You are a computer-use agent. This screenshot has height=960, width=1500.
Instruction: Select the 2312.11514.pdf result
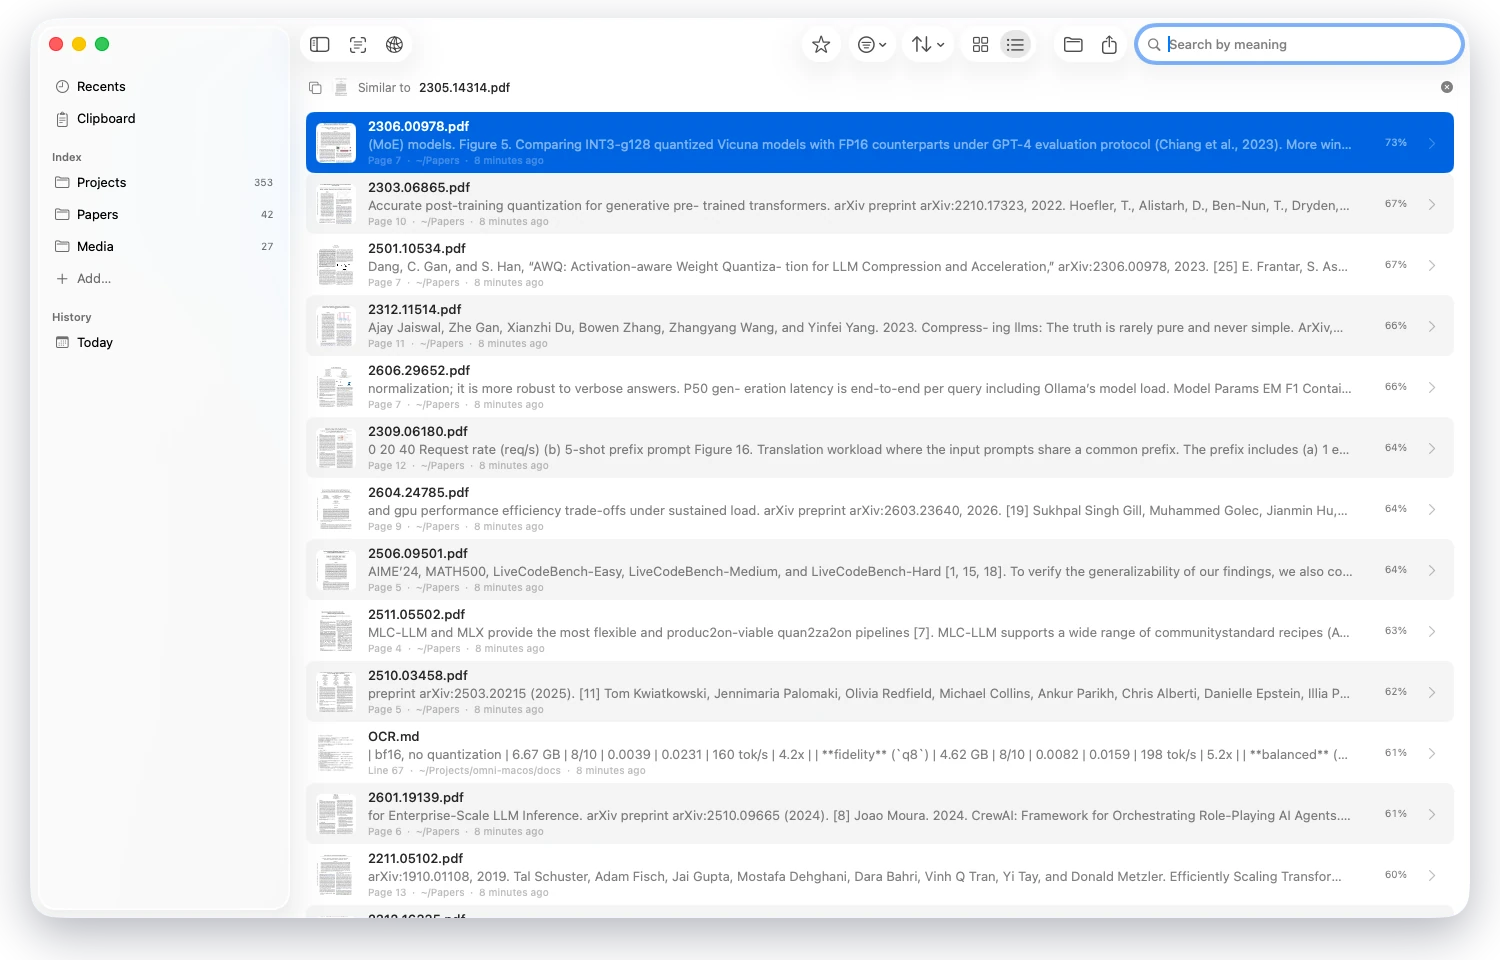pyautogui.click(x=880, y=326)
